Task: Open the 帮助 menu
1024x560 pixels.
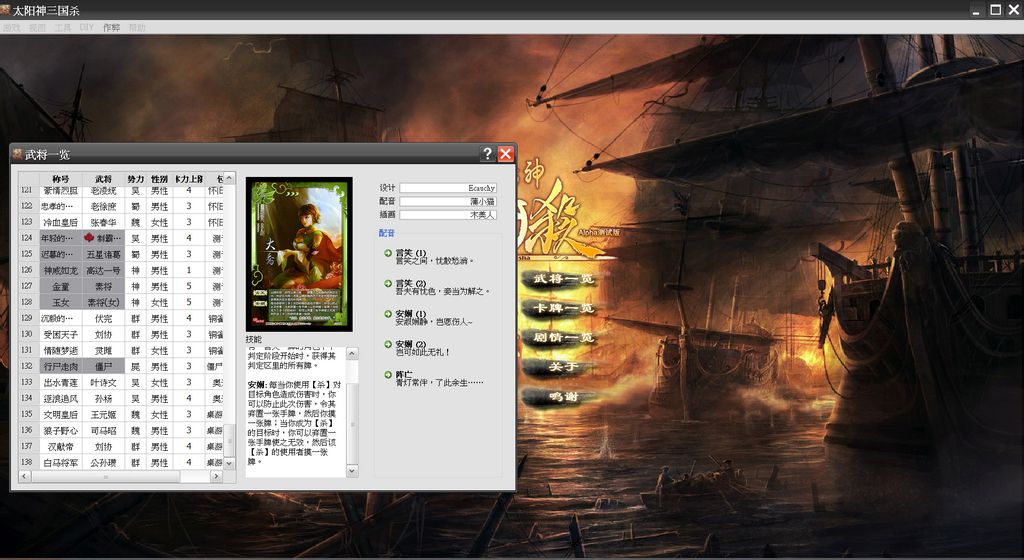Action: point(137,27)
